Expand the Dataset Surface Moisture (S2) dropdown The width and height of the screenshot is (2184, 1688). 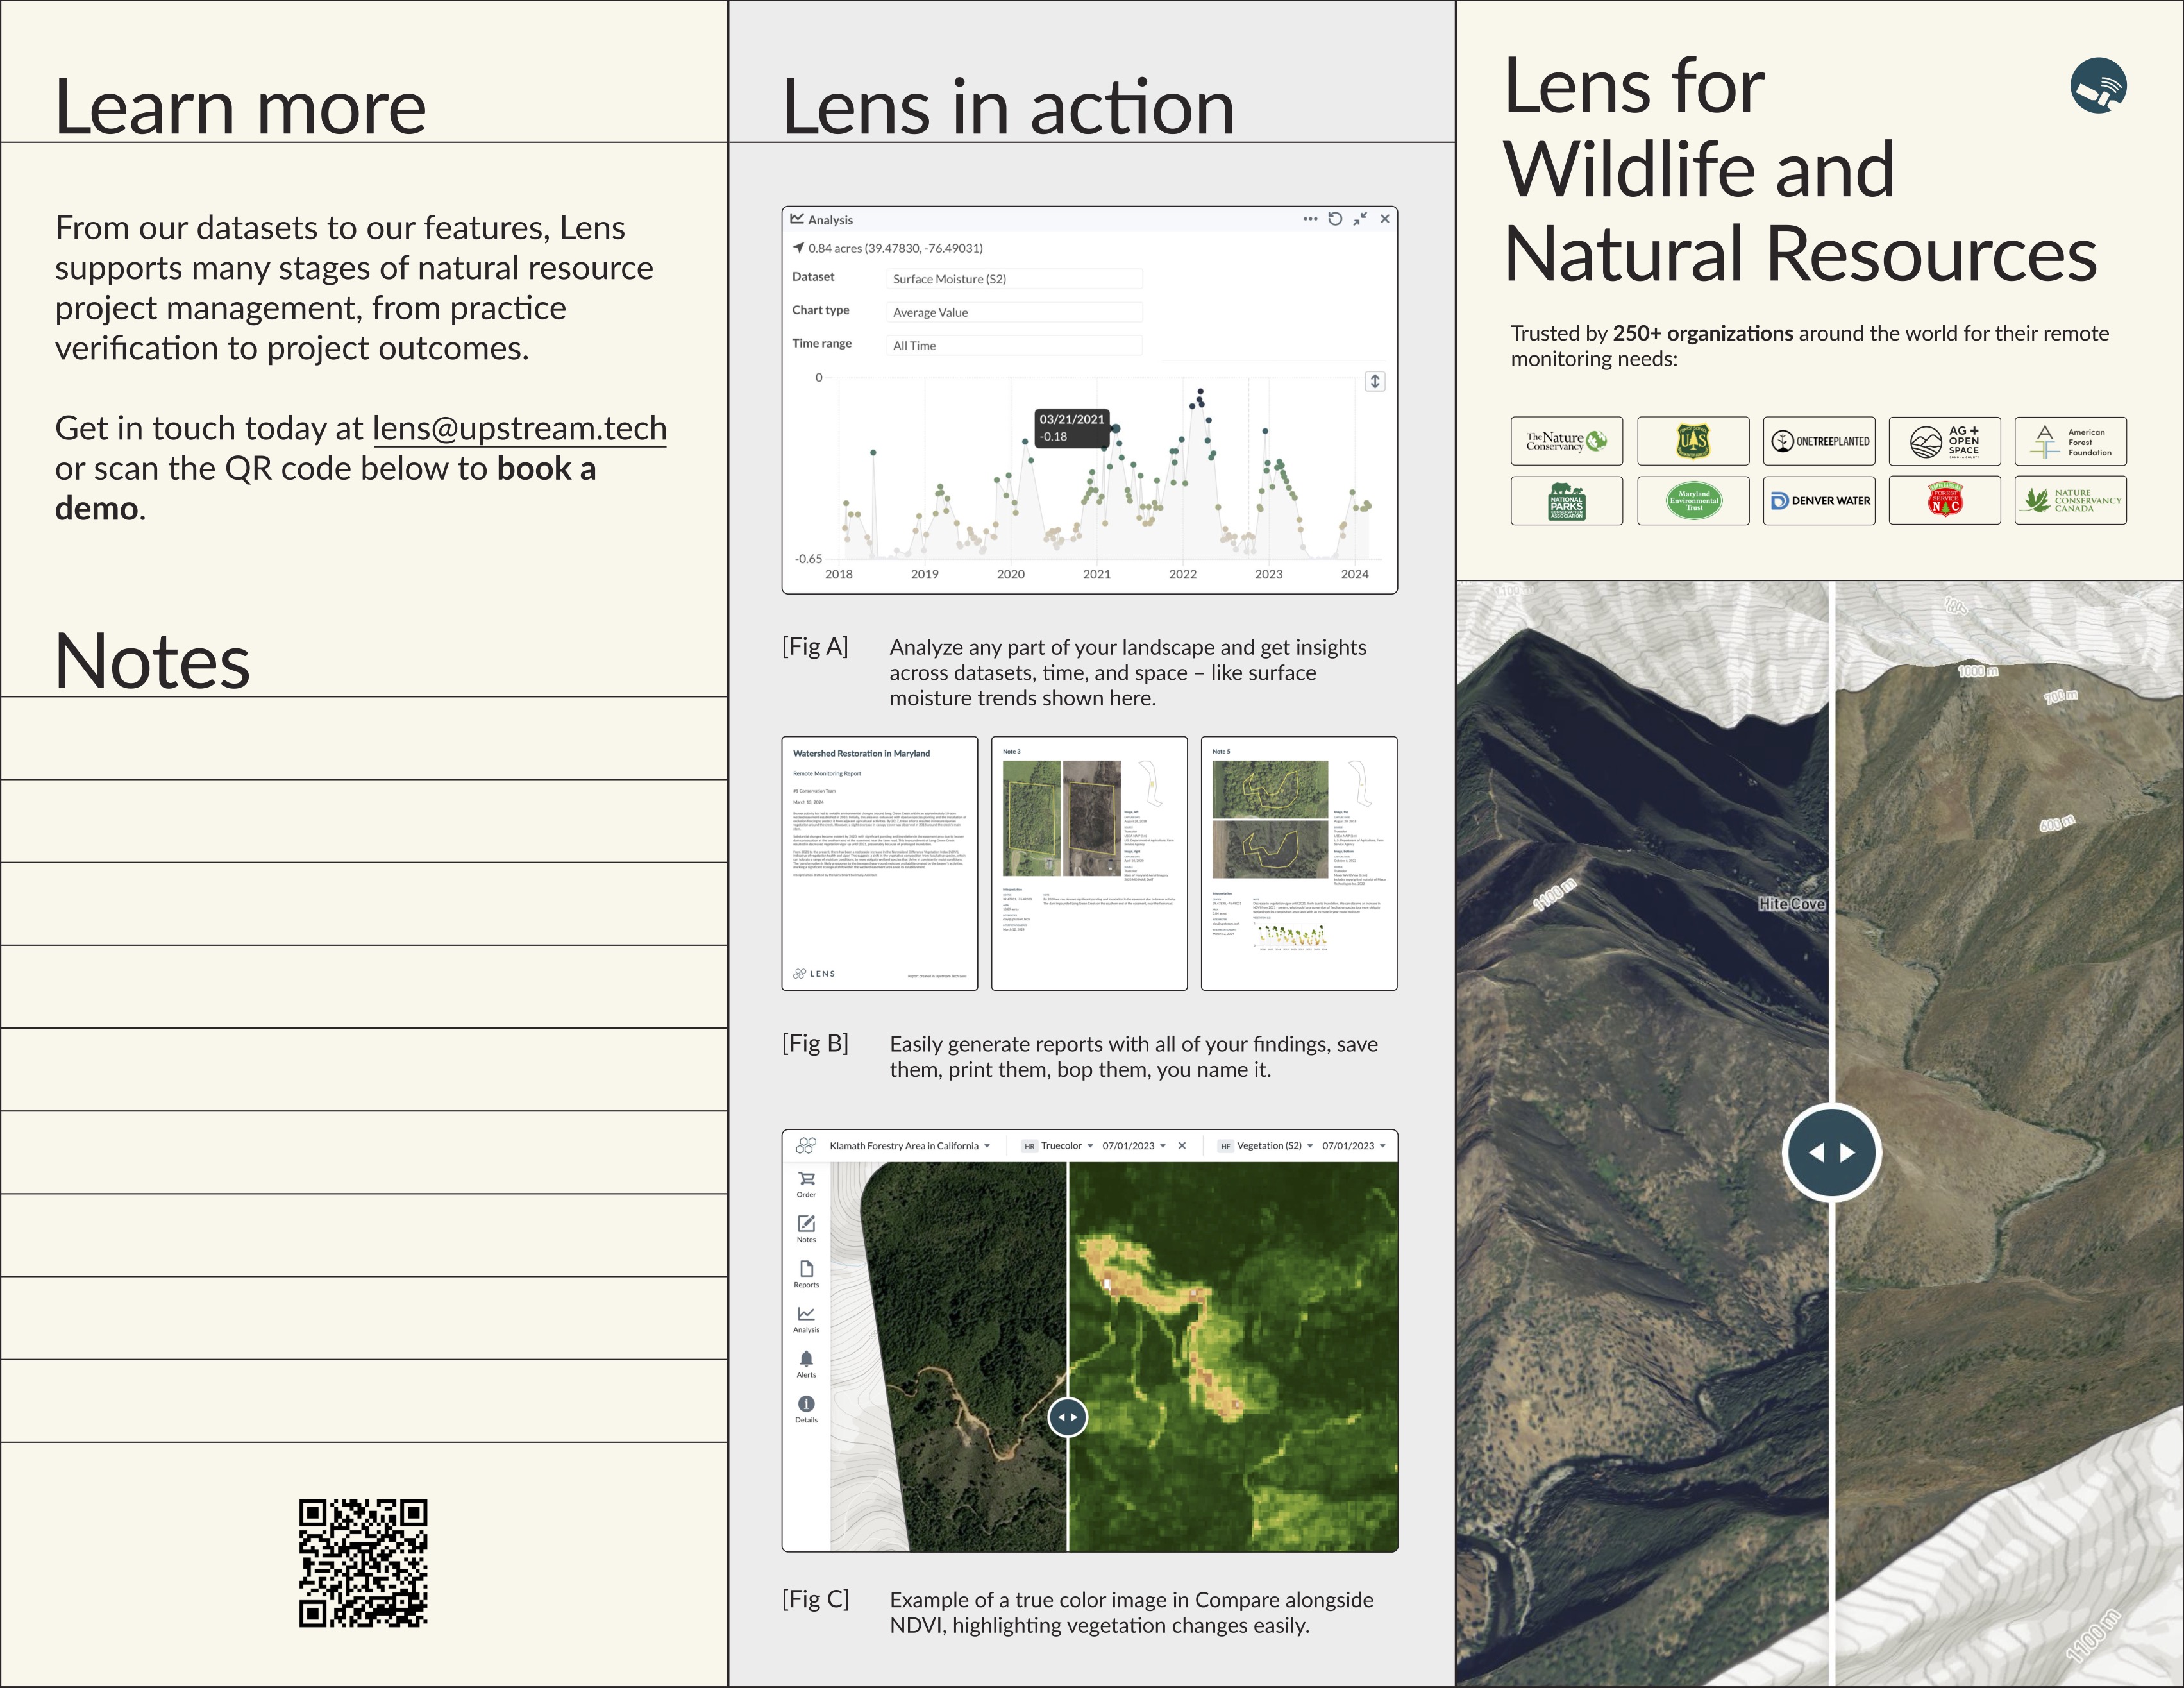click(x=1014, y=279)
